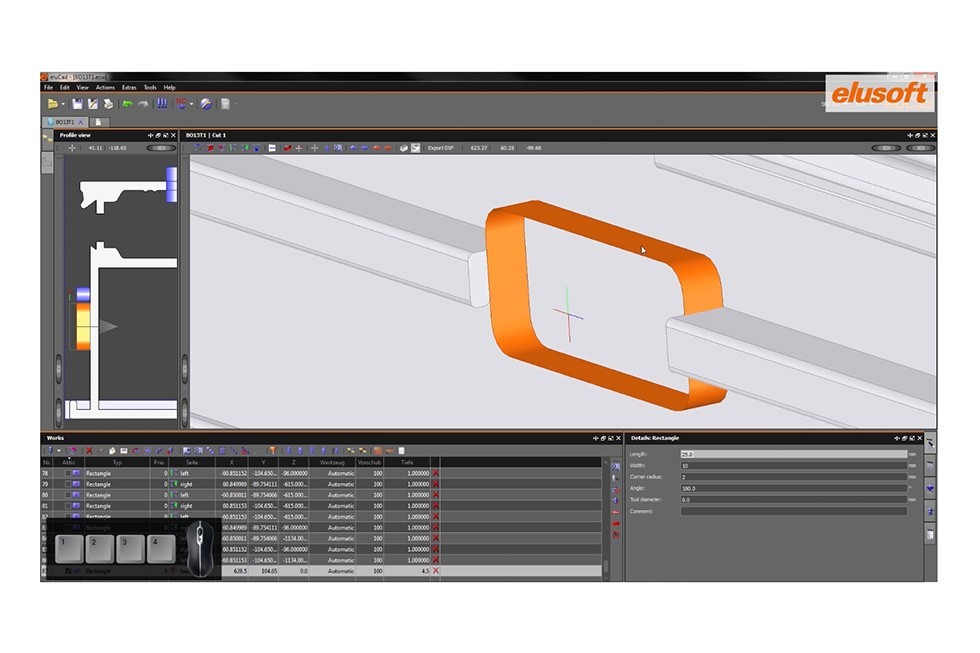980x653 pixels.
Task: Toggle the Aktiv checkbox for row 80
Action: pos(68,495)
